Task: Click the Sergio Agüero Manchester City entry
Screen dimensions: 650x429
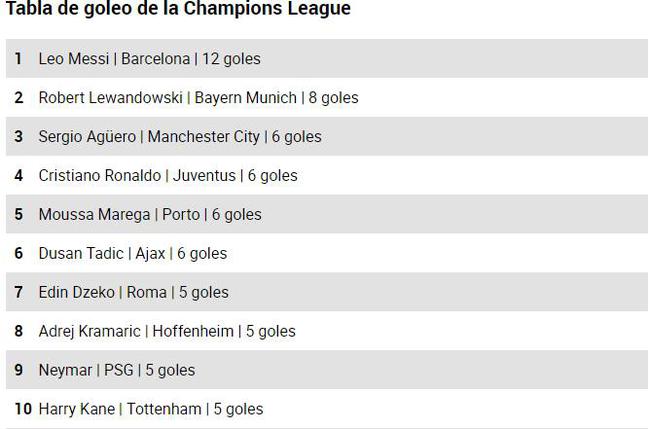Action: pyautogui.click(x=327, y=136)
